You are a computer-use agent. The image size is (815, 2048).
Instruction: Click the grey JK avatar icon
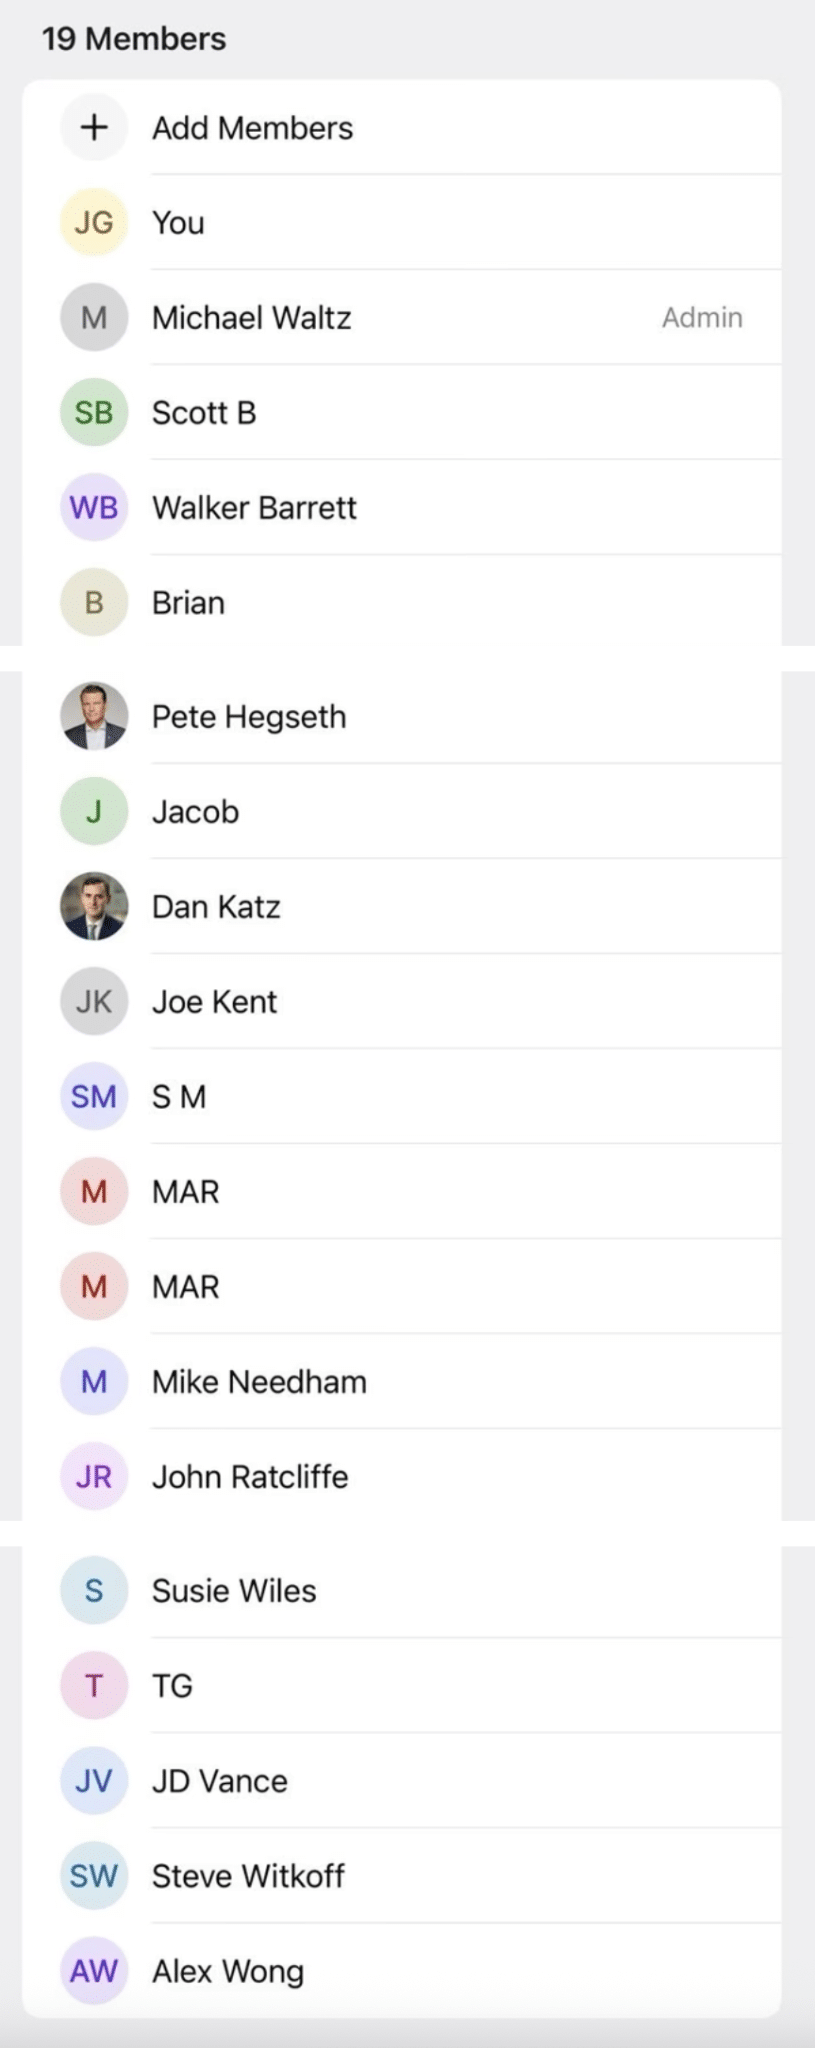[x=94, y=1001]
